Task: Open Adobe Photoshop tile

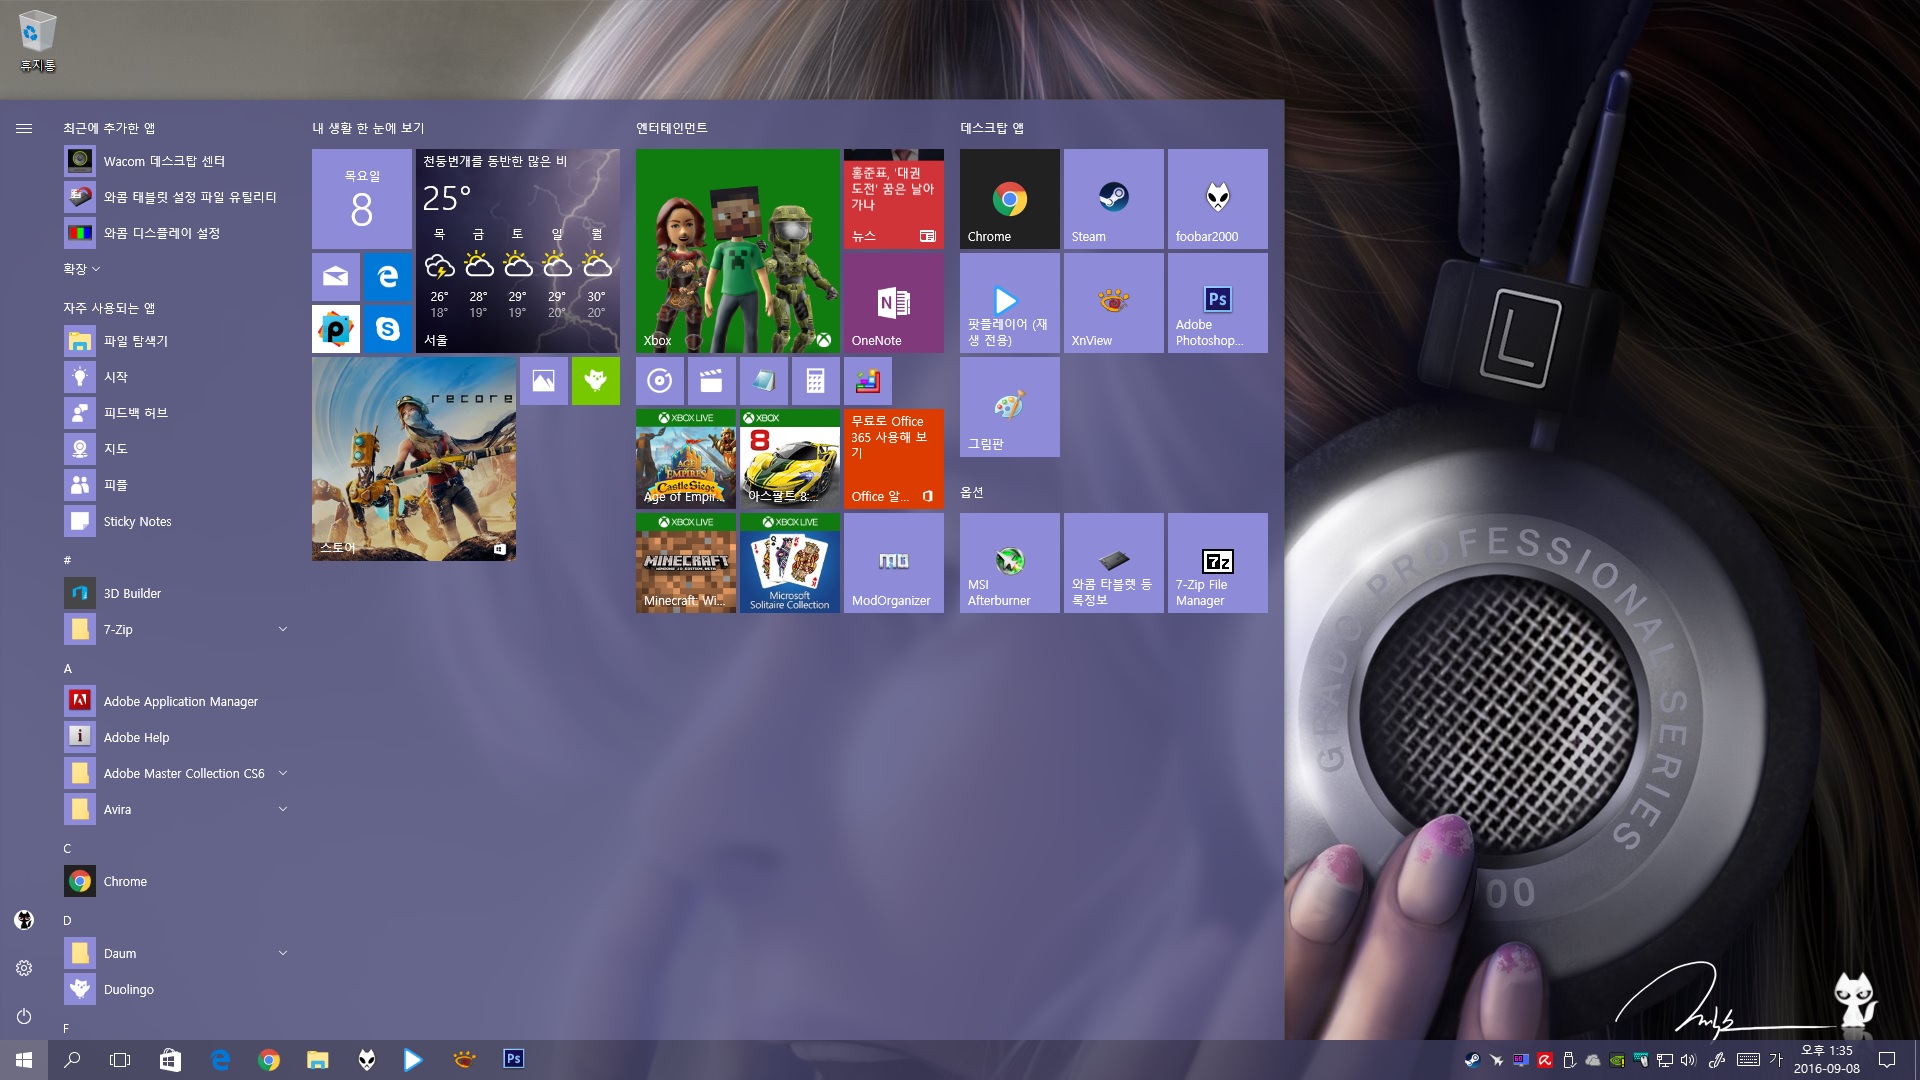Action: [x=1217, y=303]
